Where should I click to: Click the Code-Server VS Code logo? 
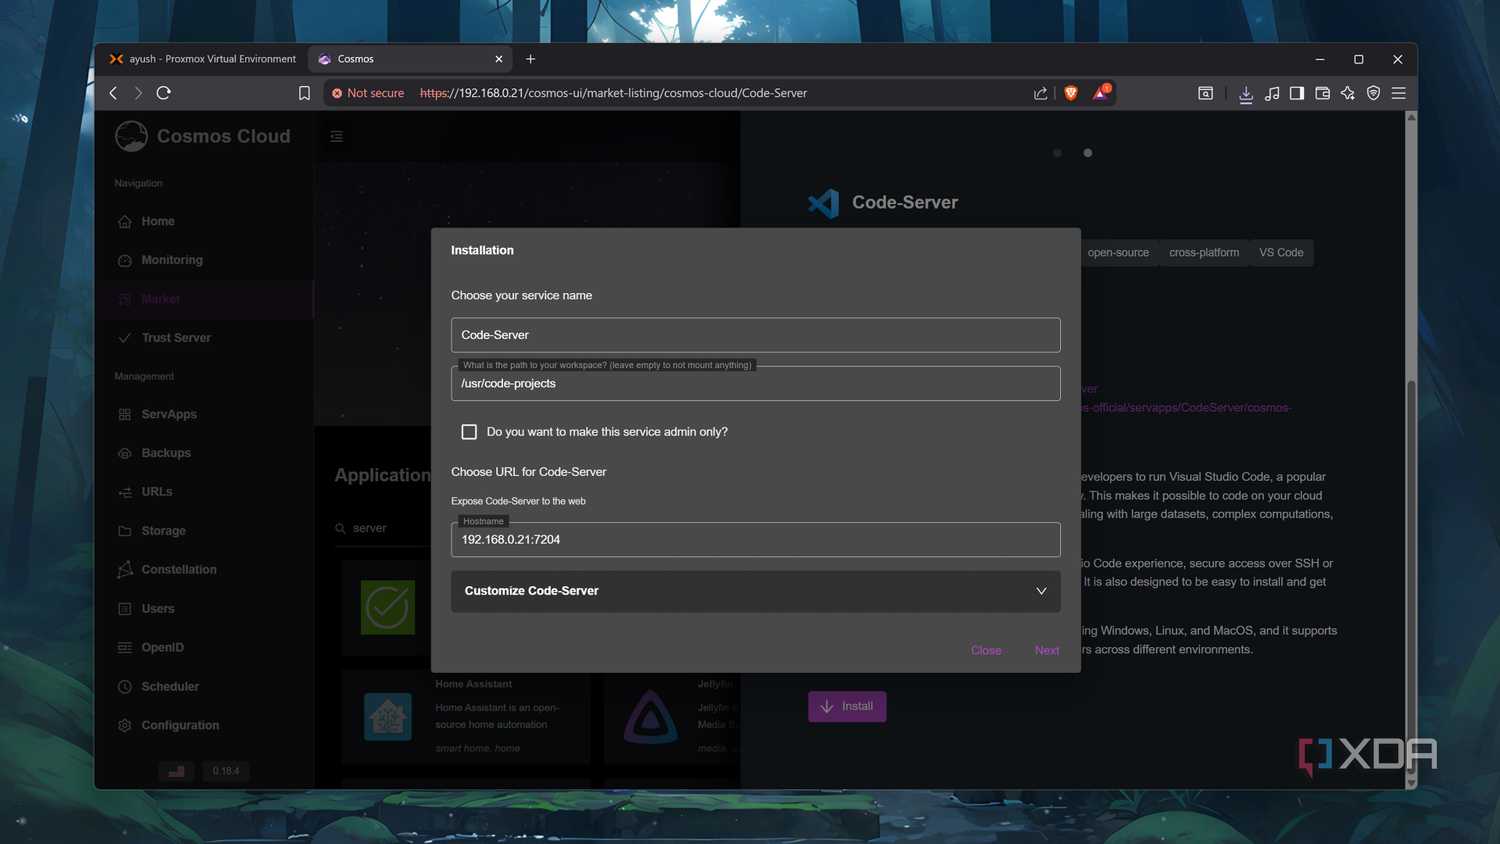point(824,203)
